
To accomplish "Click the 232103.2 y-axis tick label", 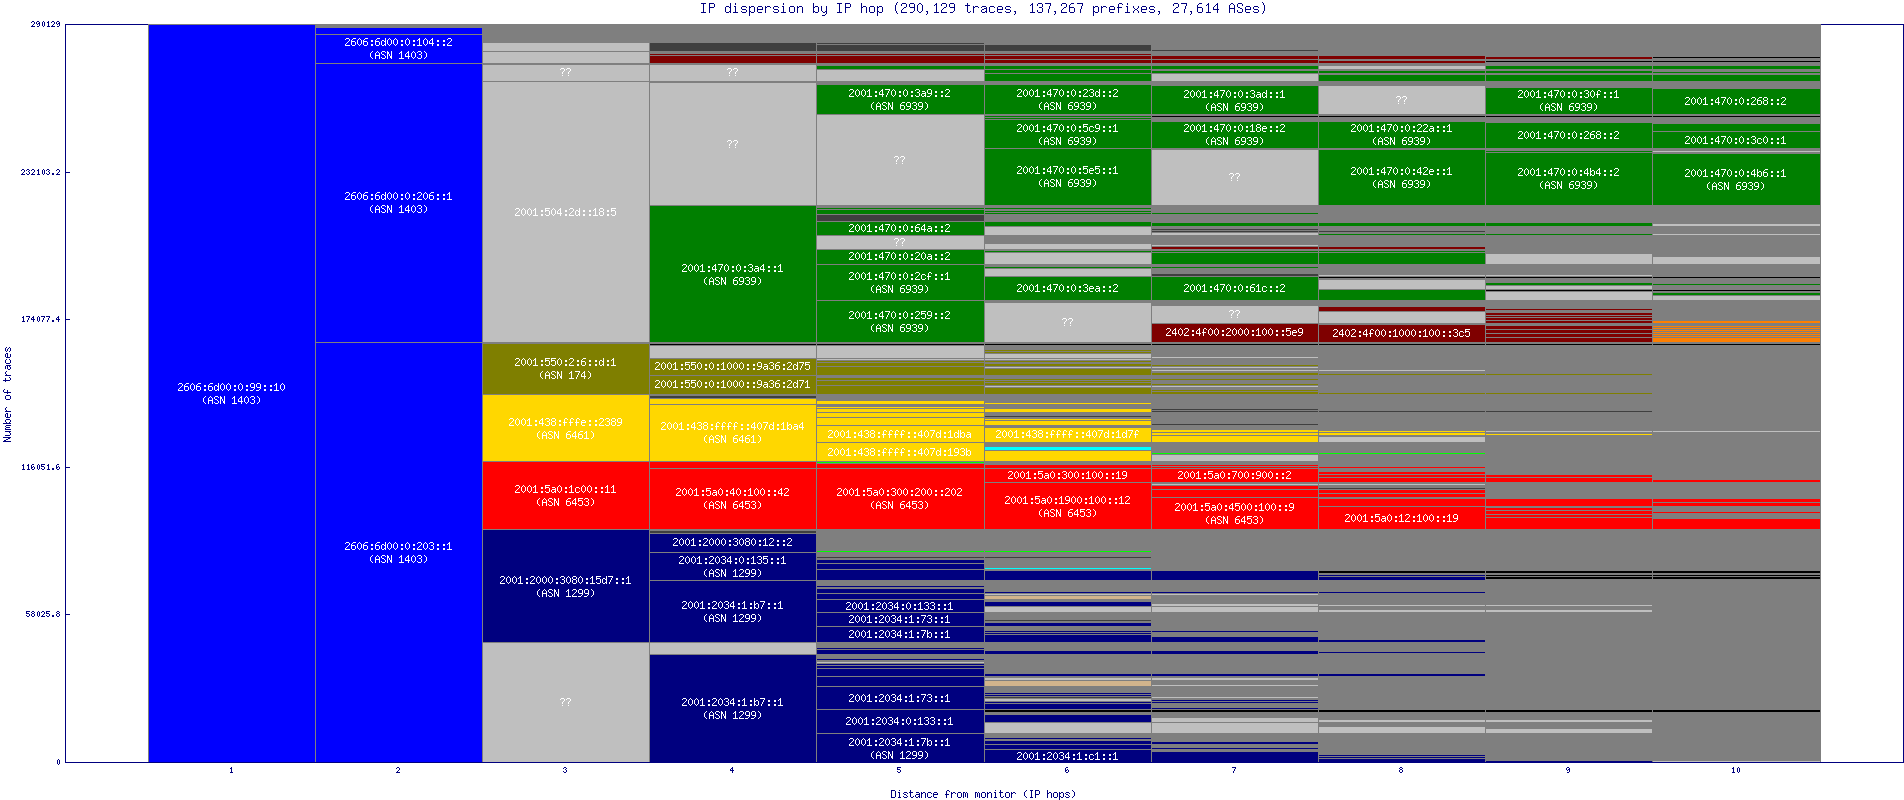I will pyautogui.click(x=40, y=172).
